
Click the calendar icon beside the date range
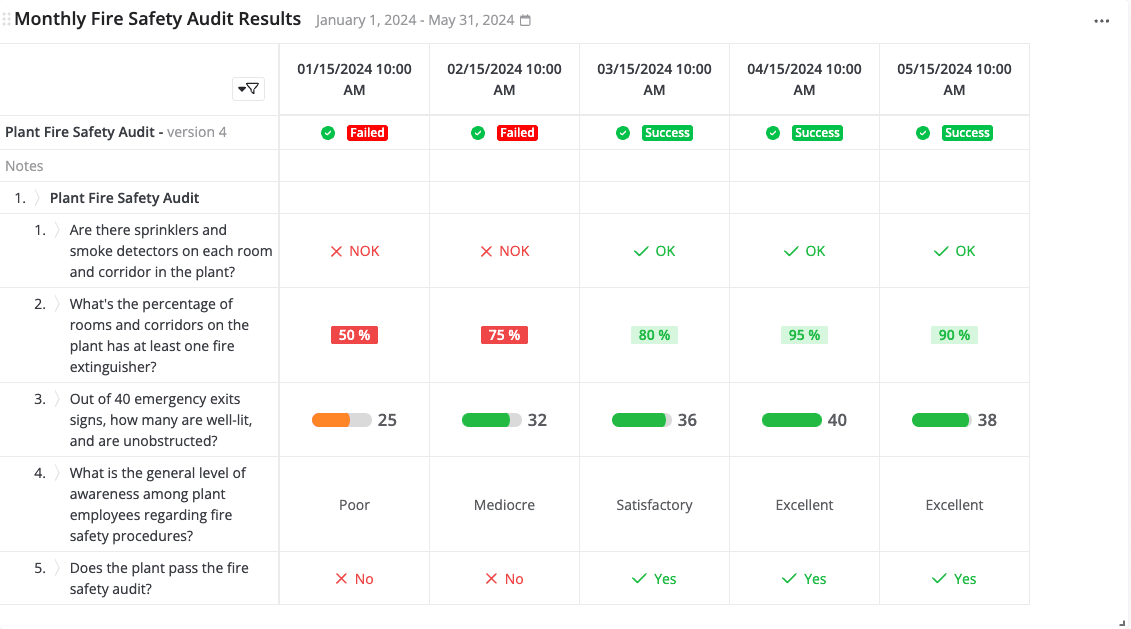(527, 19)
